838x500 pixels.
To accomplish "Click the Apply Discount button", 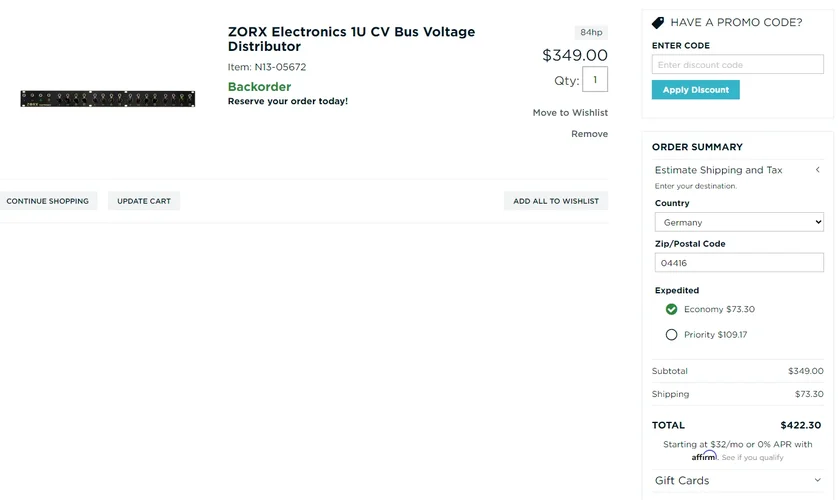I will (x=695, y=89).
